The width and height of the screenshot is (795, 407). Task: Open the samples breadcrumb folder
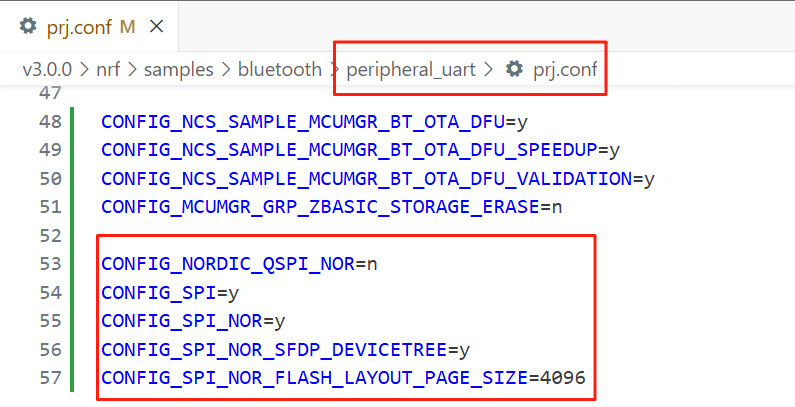point(178,69)
